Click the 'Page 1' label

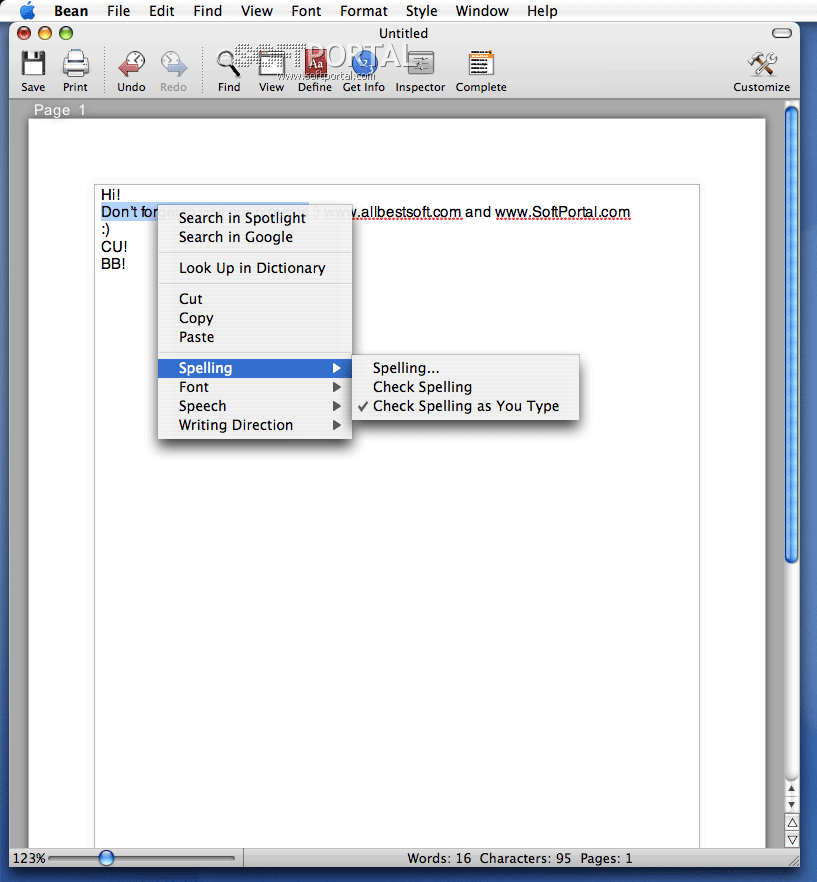click(59, 110)
